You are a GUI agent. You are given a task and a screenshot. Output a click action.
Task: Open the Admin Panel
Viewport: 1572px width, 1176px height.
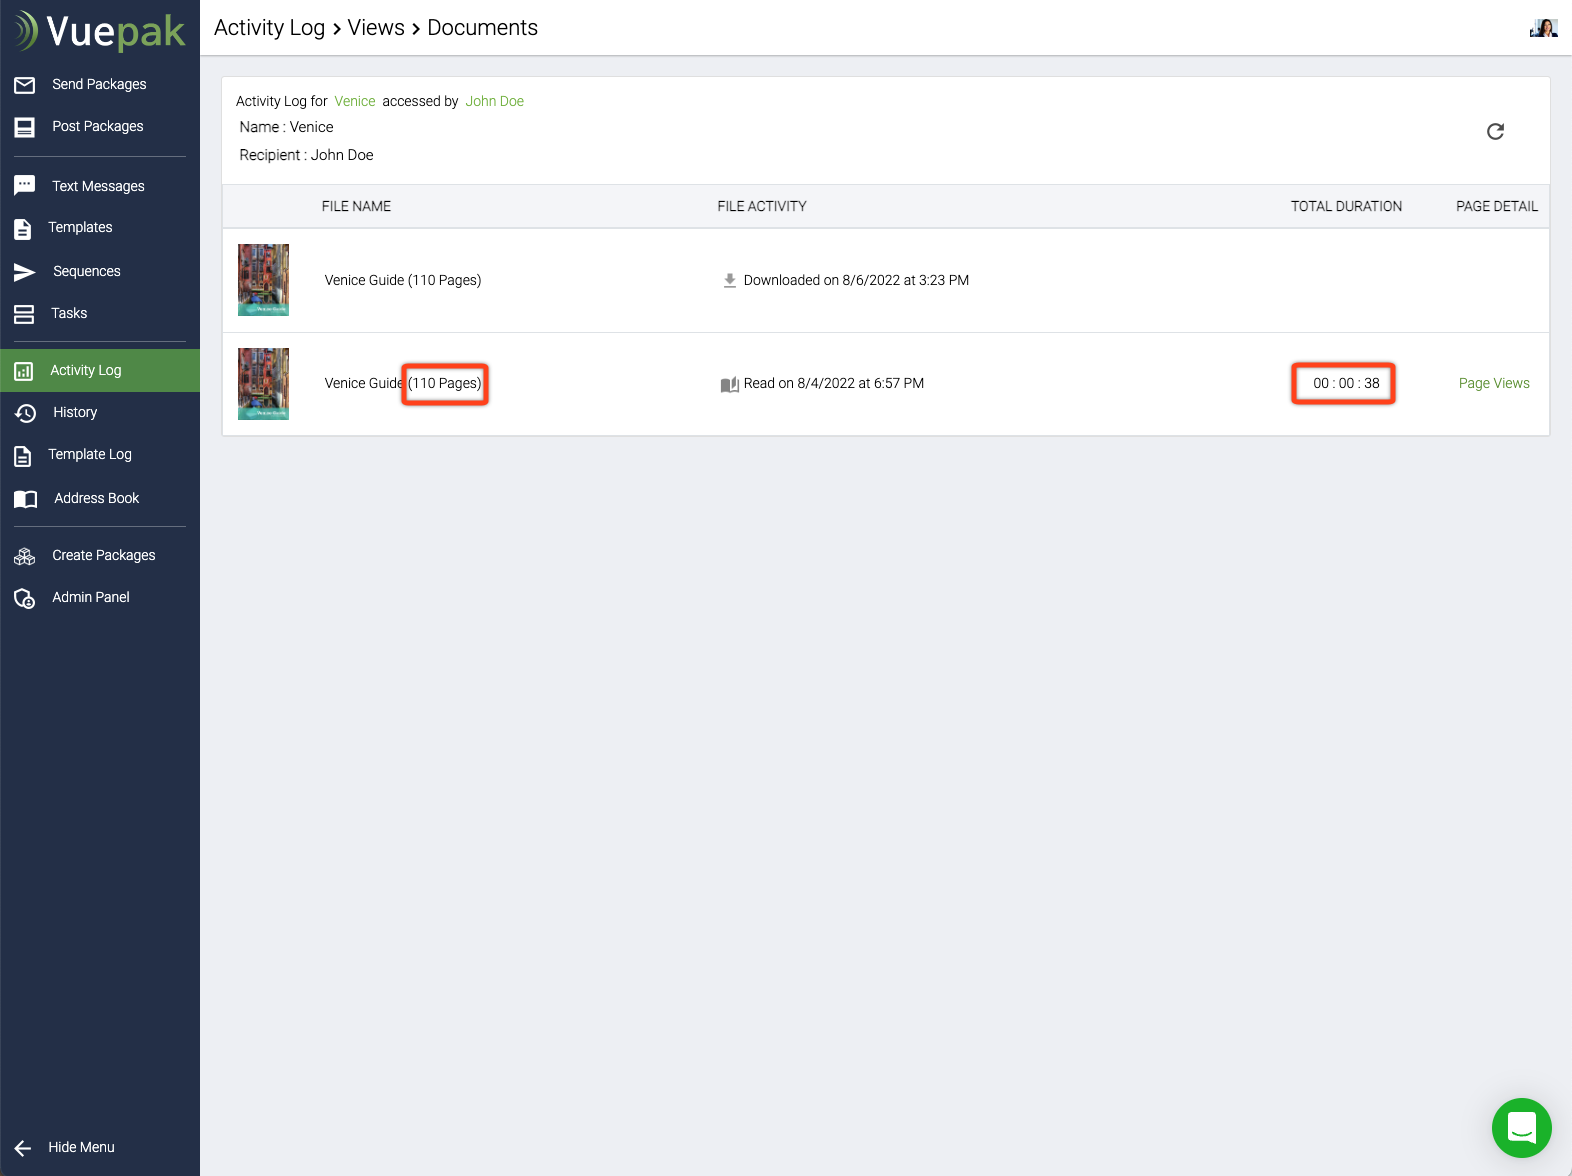pos(91,598)
